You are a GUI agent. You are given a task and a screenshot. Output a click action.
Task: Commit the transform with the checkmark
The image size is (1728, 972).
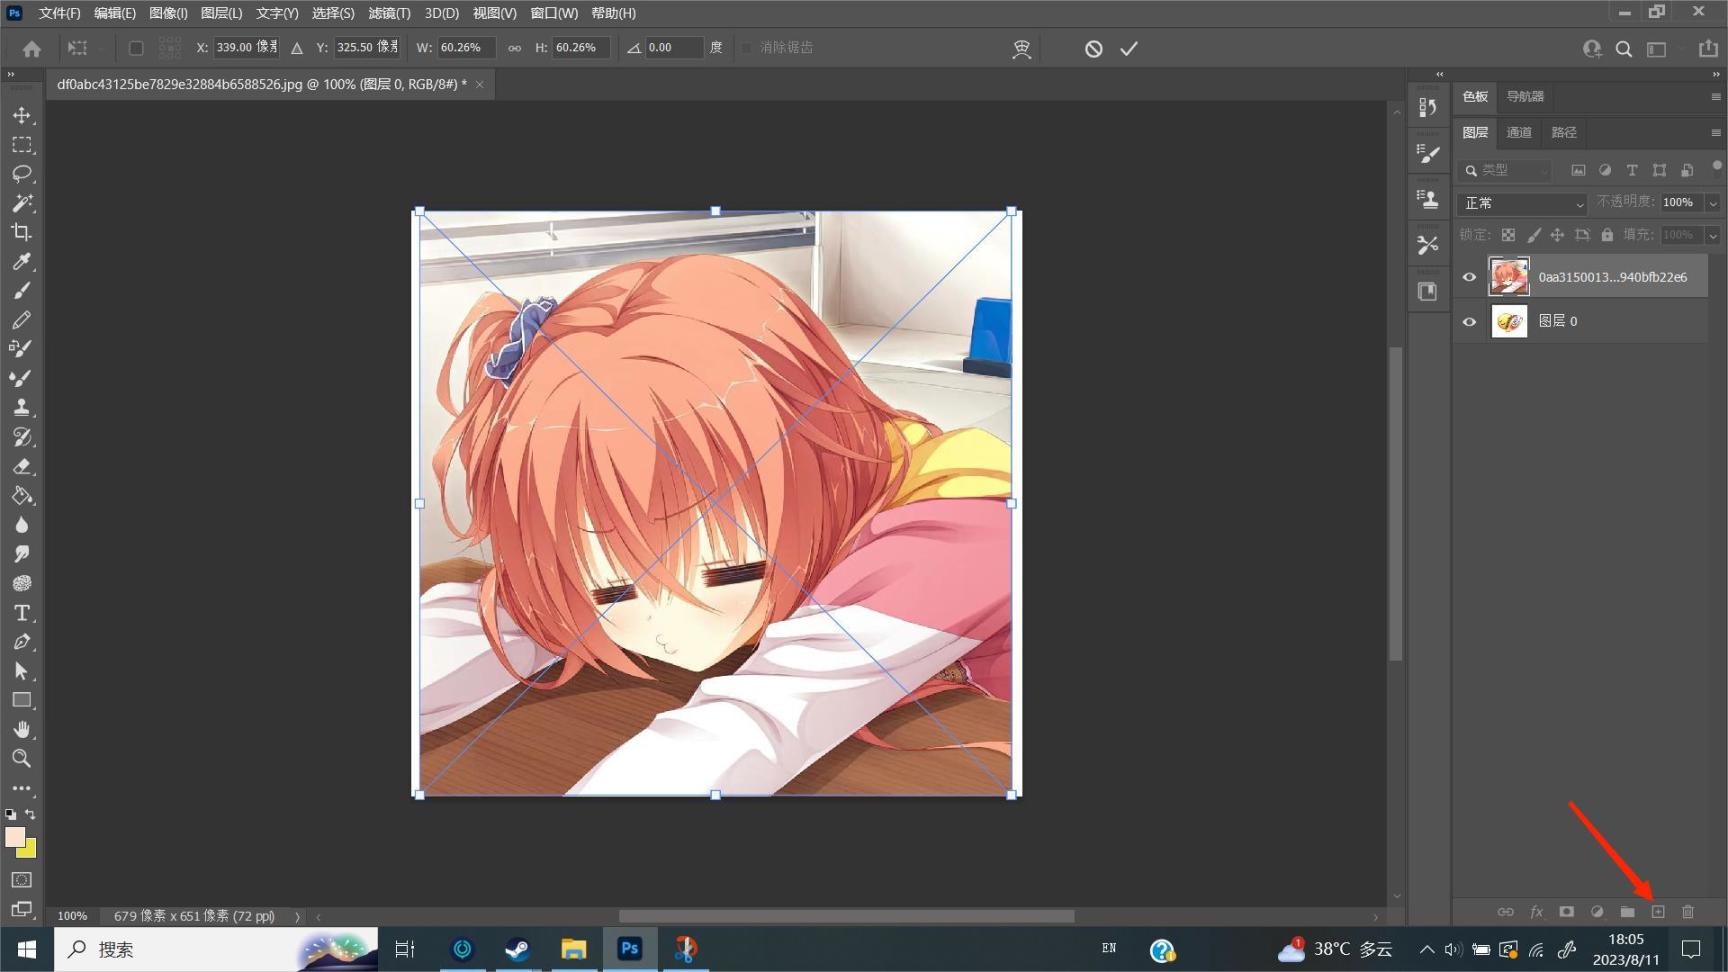click(1129, 48)
